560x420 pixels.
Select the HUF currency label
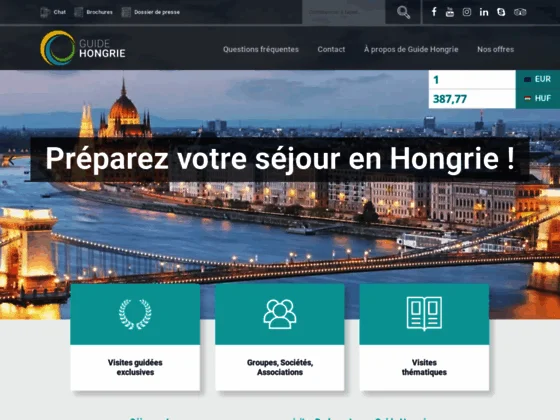coord(543,98)
